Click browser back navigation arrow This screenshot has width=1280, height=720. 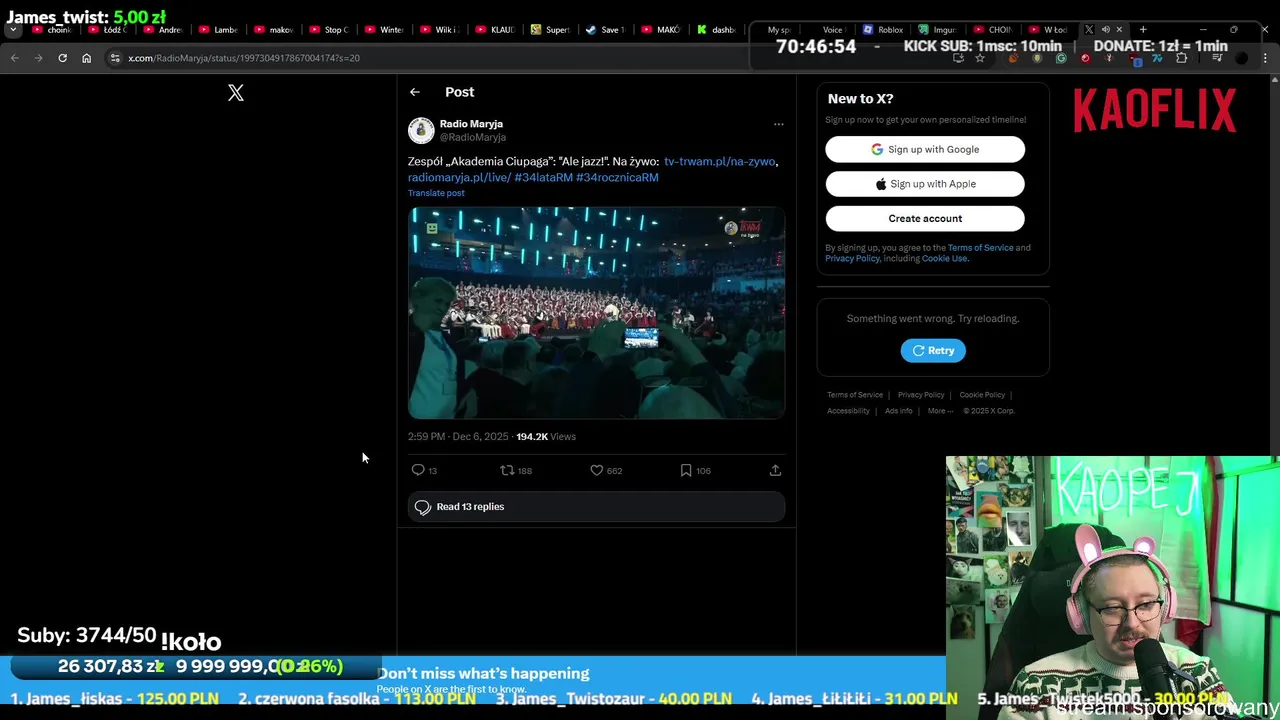tap(14, 58)
